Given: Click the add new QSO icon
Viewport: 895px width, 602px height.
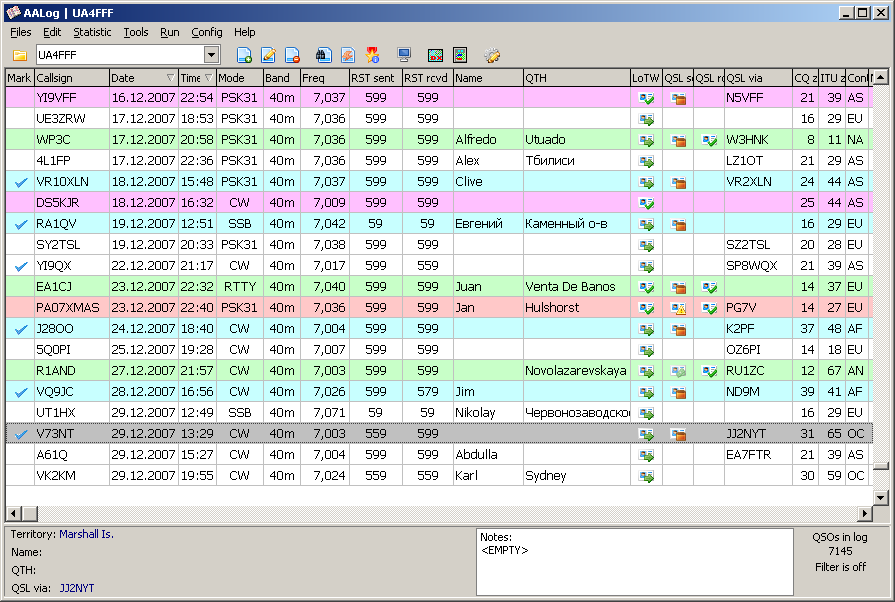Looking at the screenshot, I should click(x=245, y=55).
